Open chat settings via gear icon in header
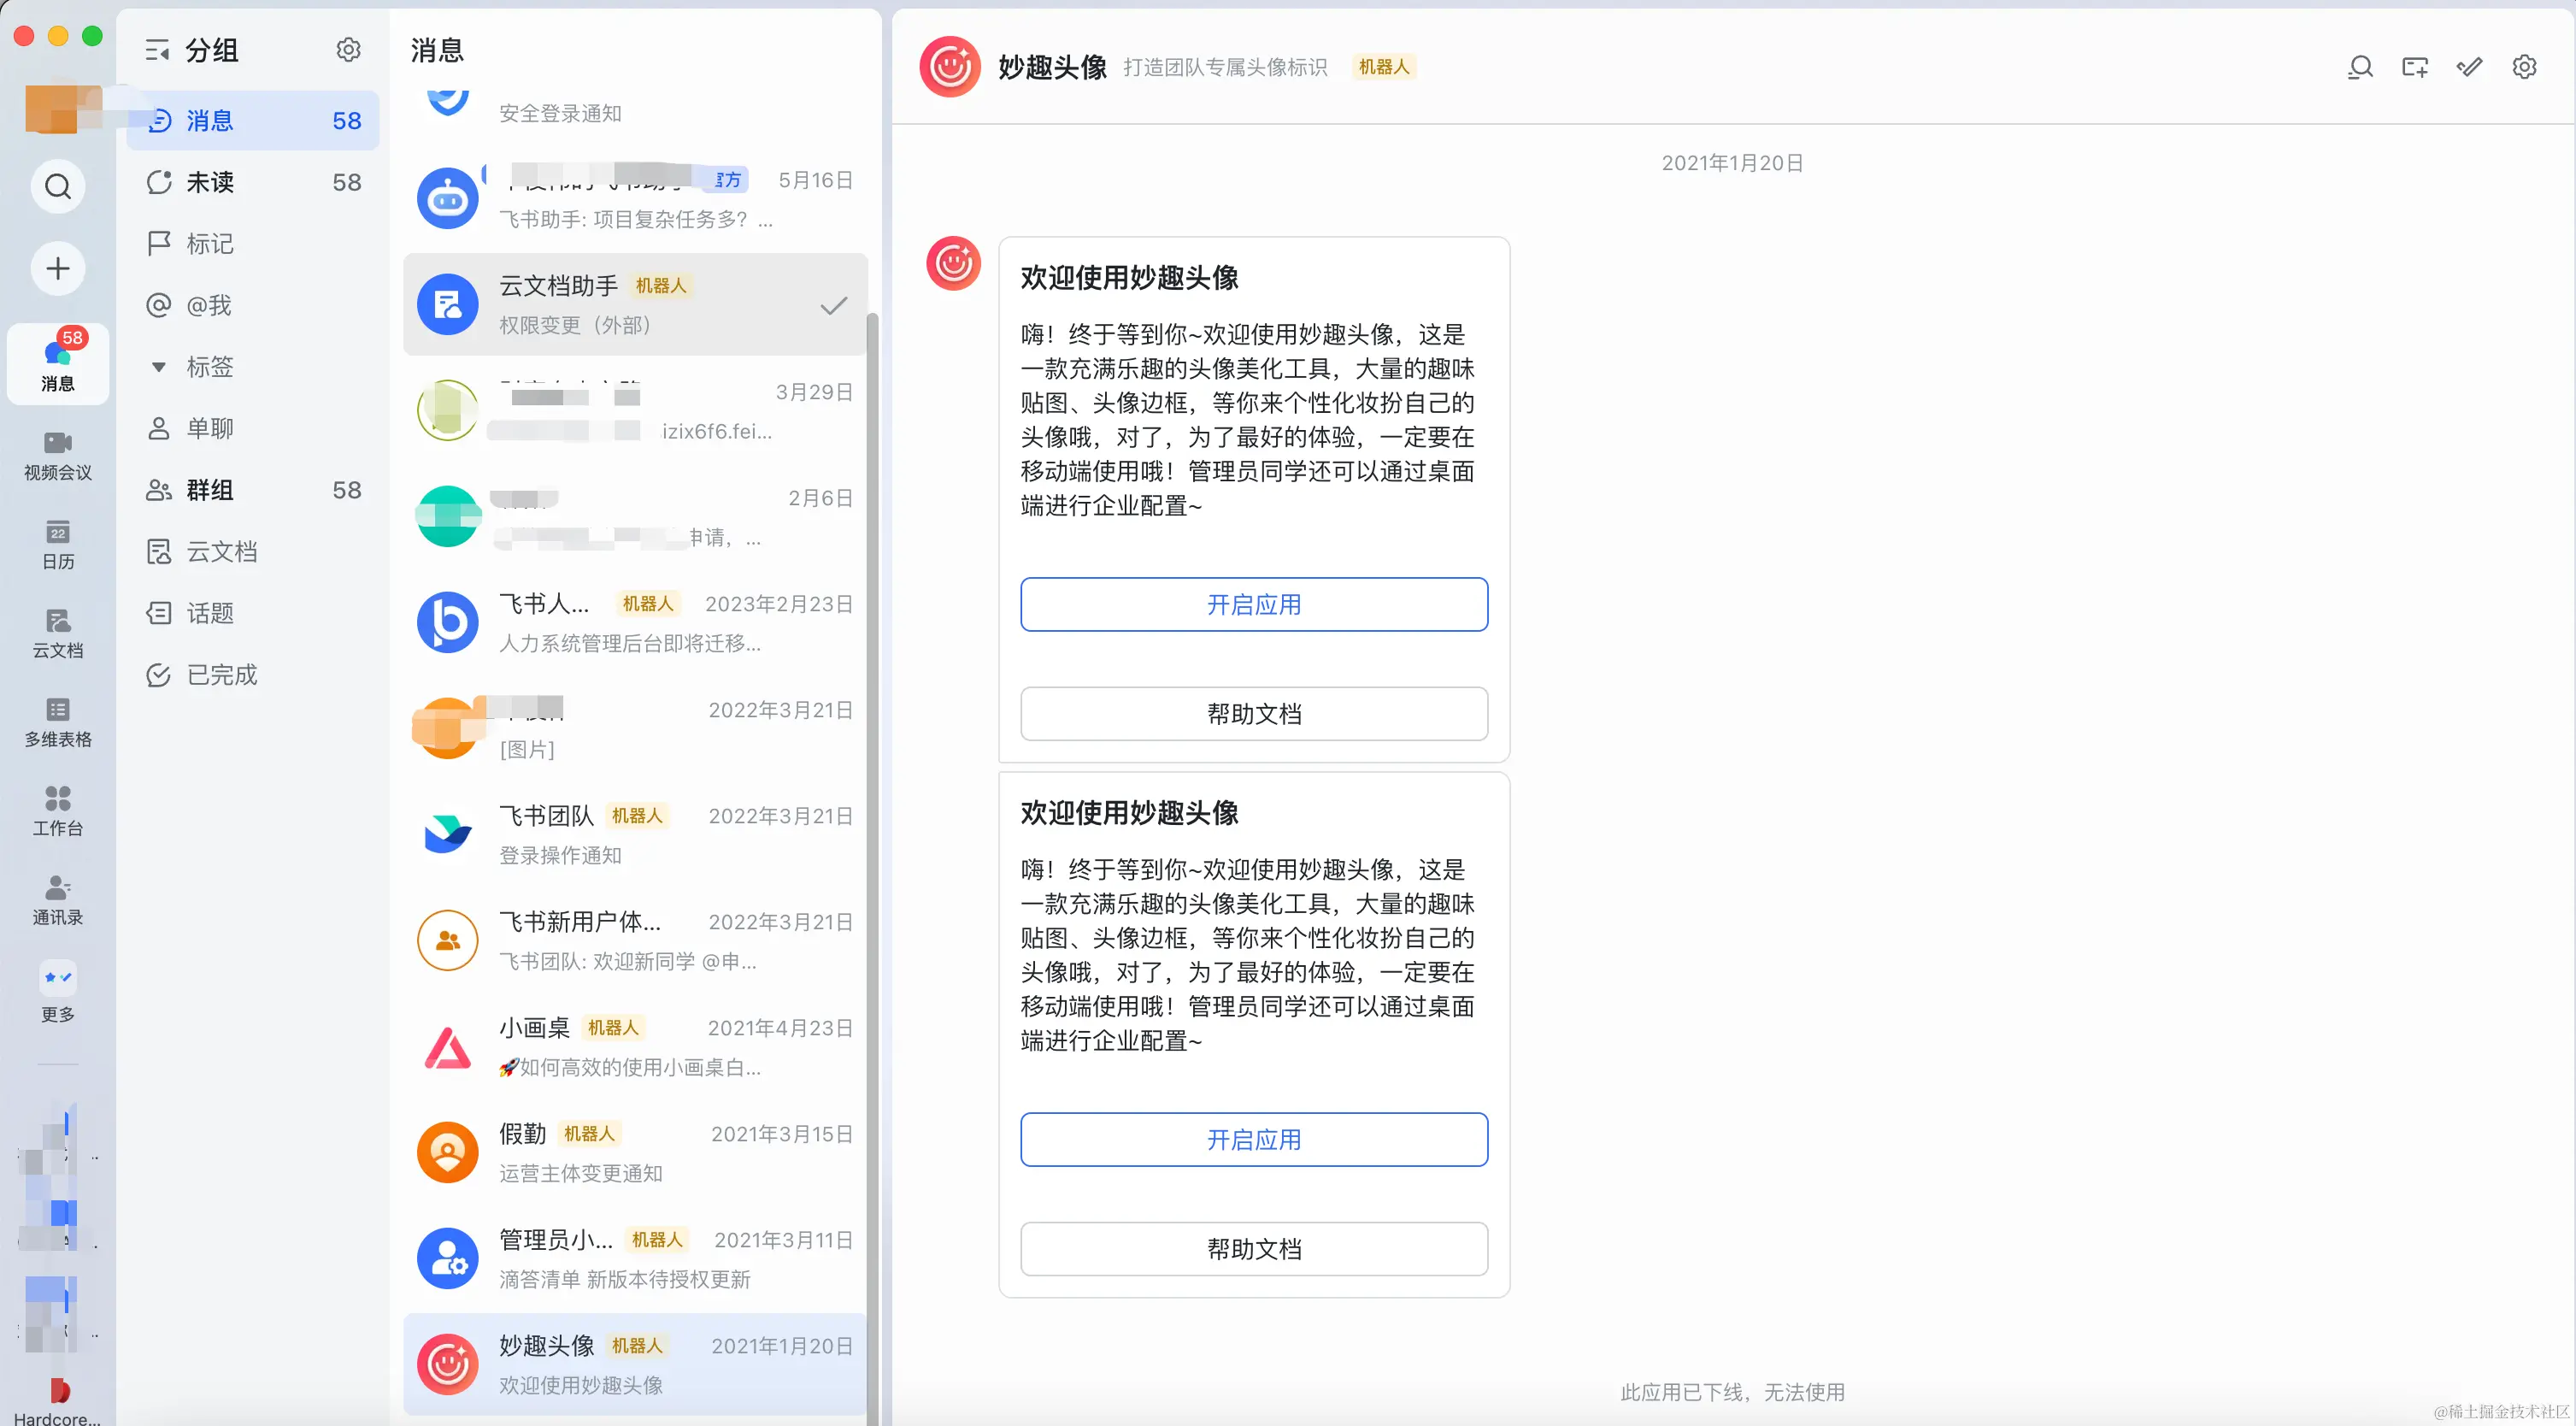 [2525, 67]
